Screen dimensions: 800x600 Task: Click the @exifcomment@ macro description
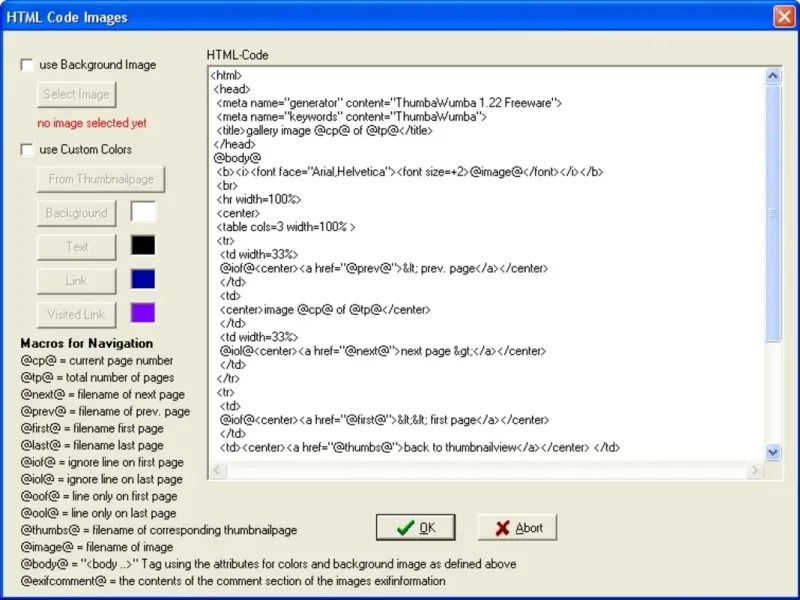[233, 581]
